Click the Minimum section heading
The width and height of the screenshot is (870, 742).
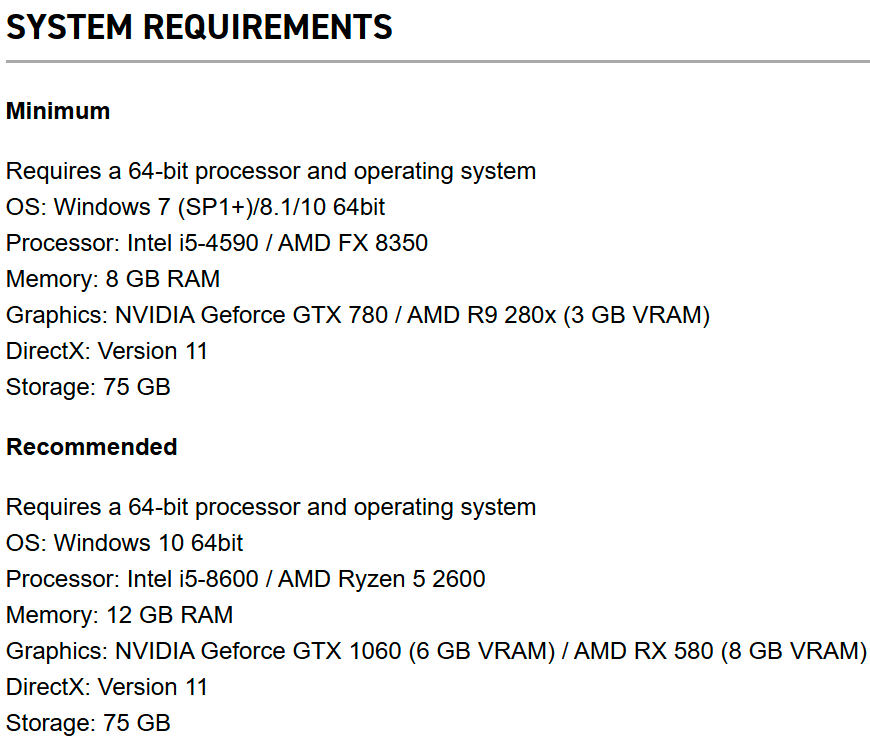[58, 110]
